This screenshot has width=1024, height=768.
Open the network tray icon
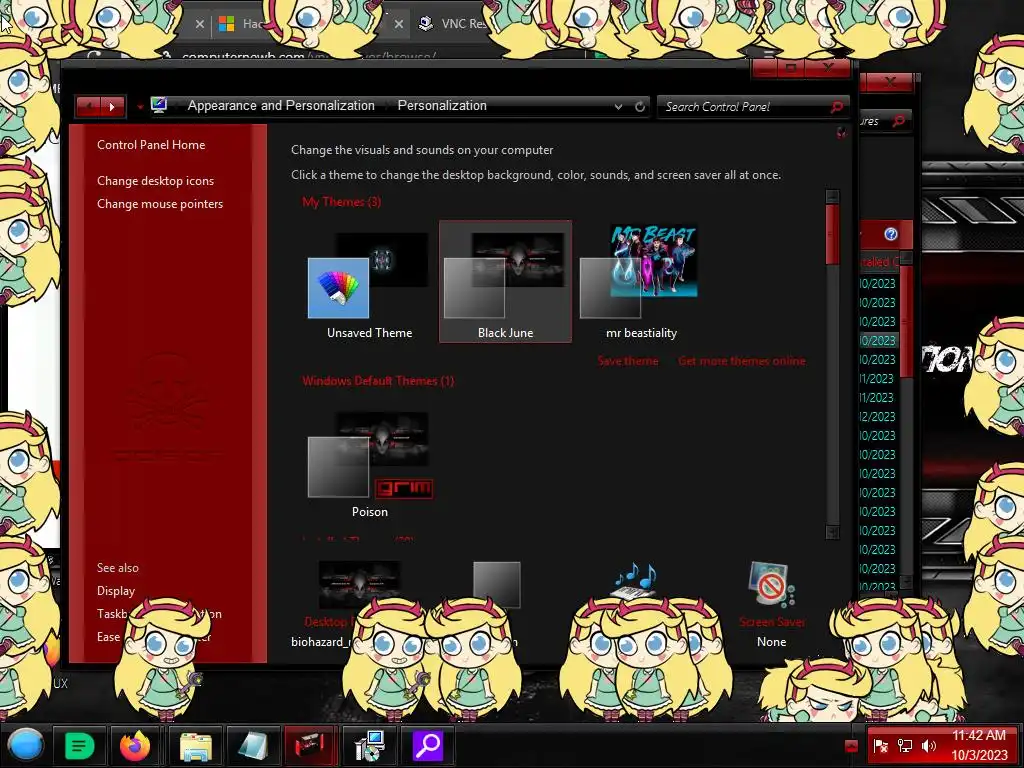904,746
